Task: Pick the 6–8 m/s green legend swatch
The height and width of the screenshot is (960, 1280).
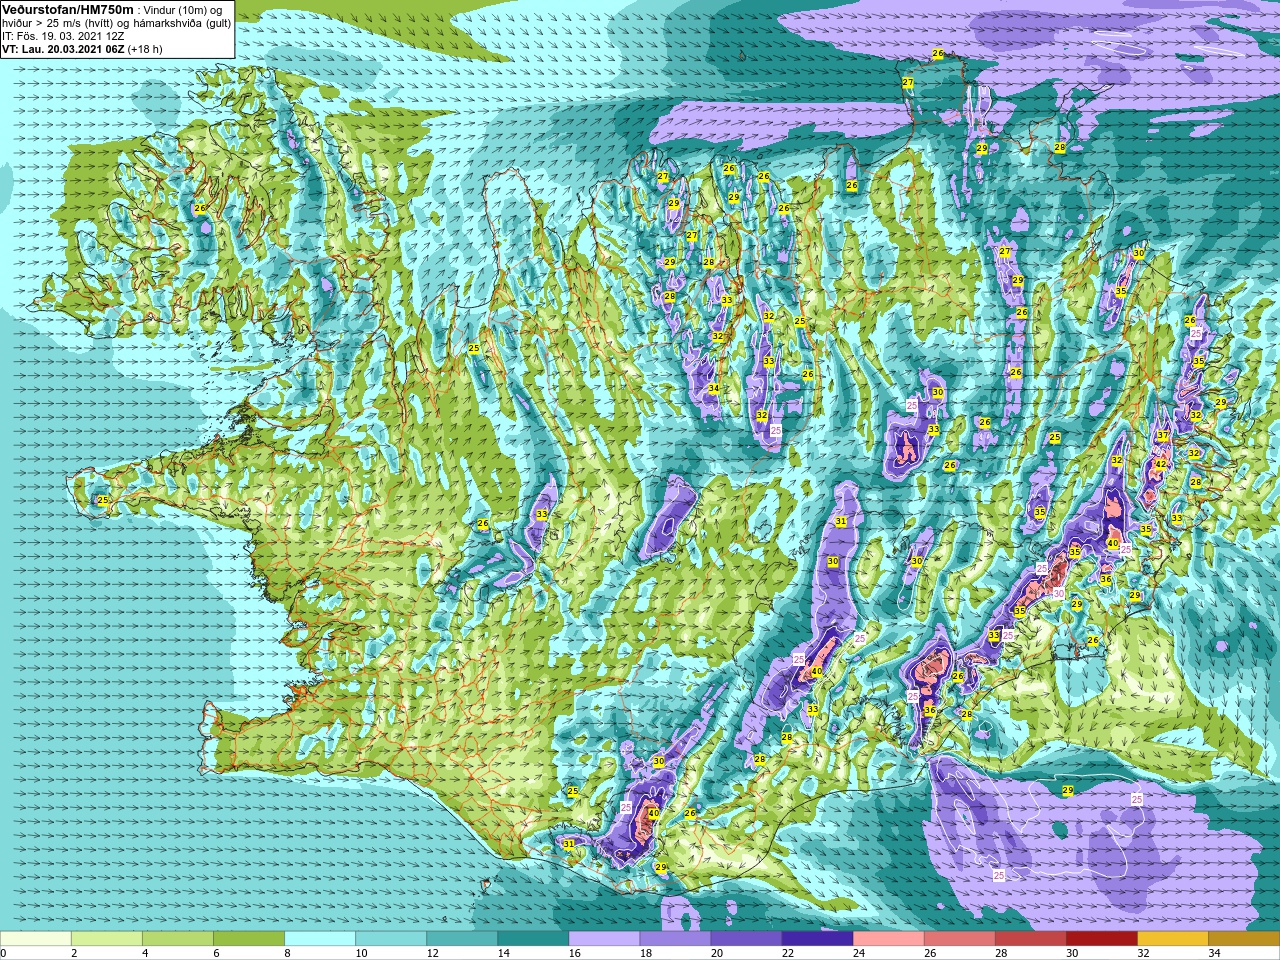Action: (249, 938)
